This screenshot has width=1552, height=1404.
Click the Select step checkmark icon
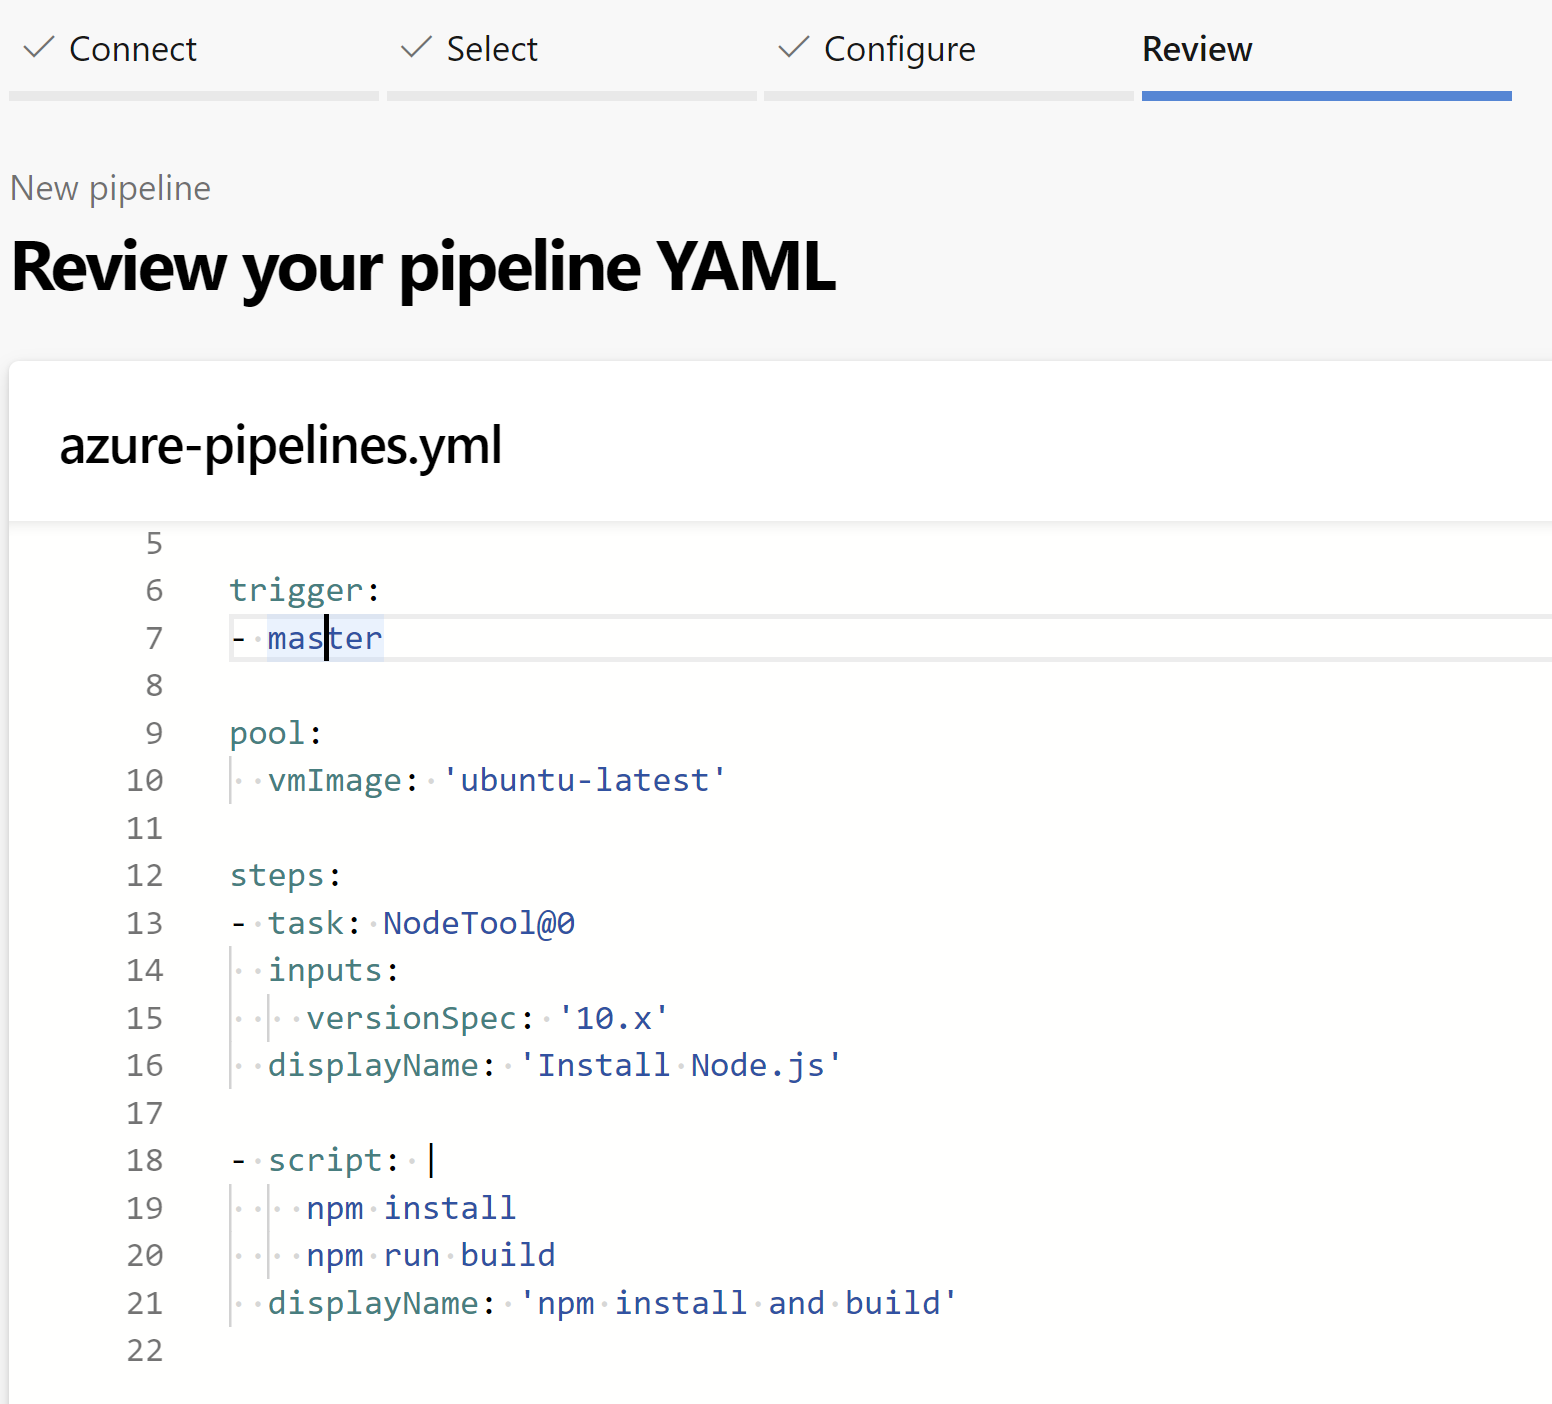coord(414,47)
